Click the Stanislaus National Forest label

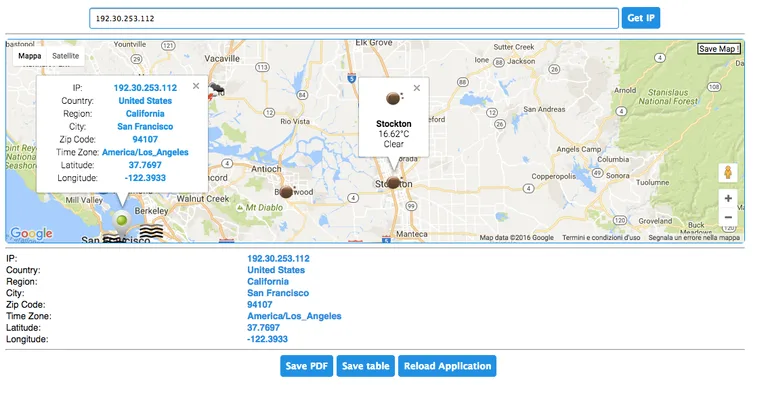[668, 96]
